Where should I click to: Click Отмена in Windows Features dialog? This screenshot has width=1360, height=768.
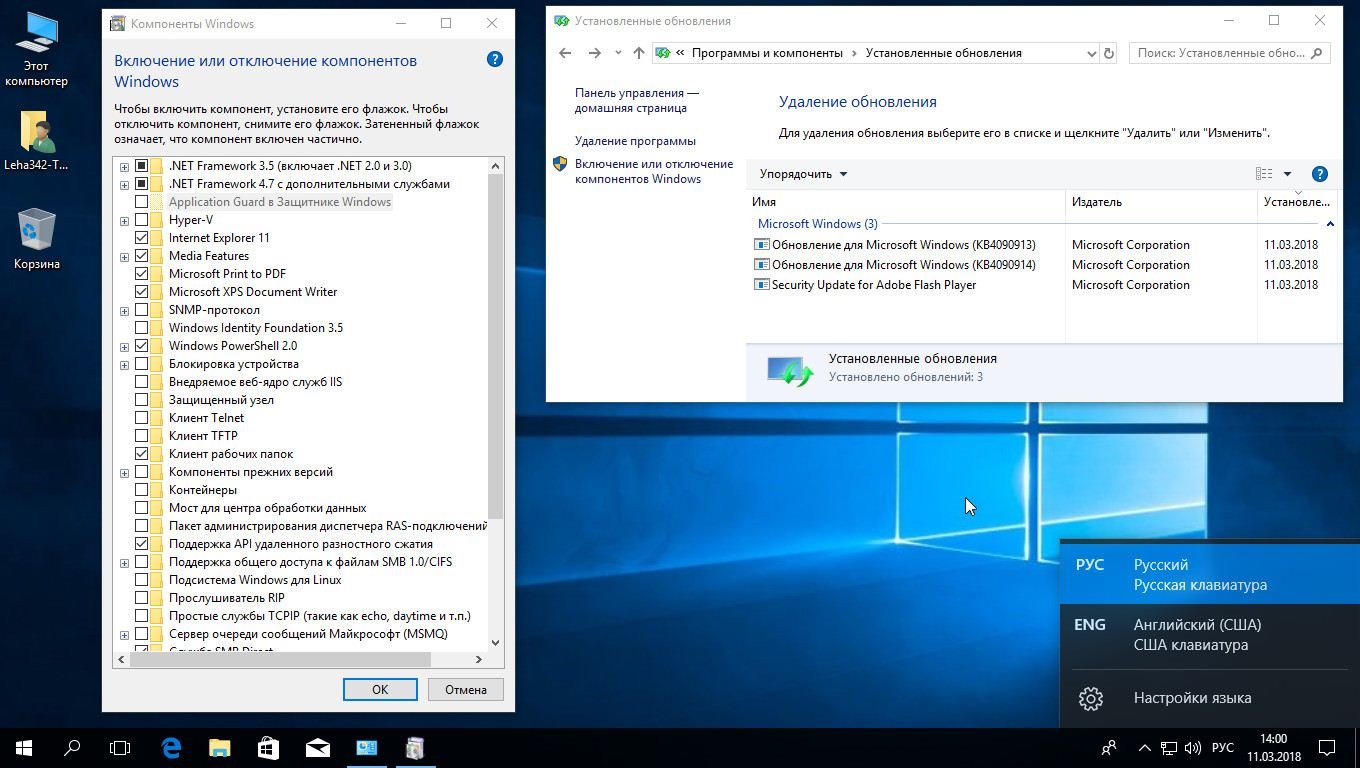coord(466,689)
